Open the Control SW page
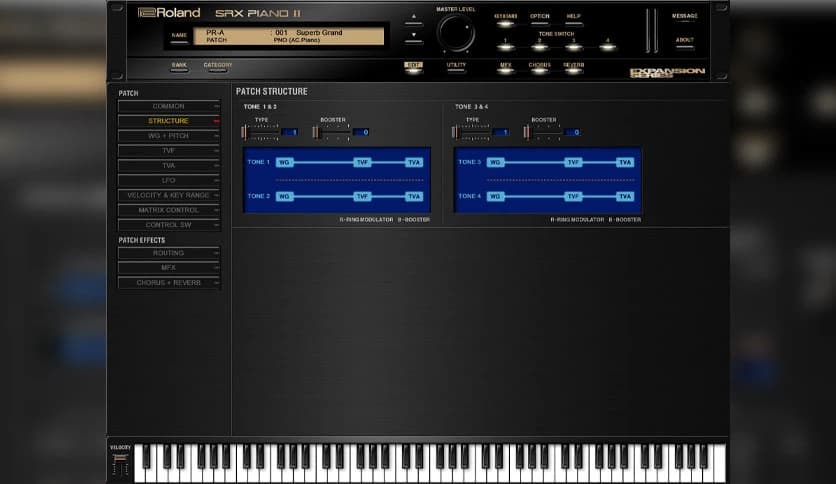The image size is (836, 484). [168, 225]
